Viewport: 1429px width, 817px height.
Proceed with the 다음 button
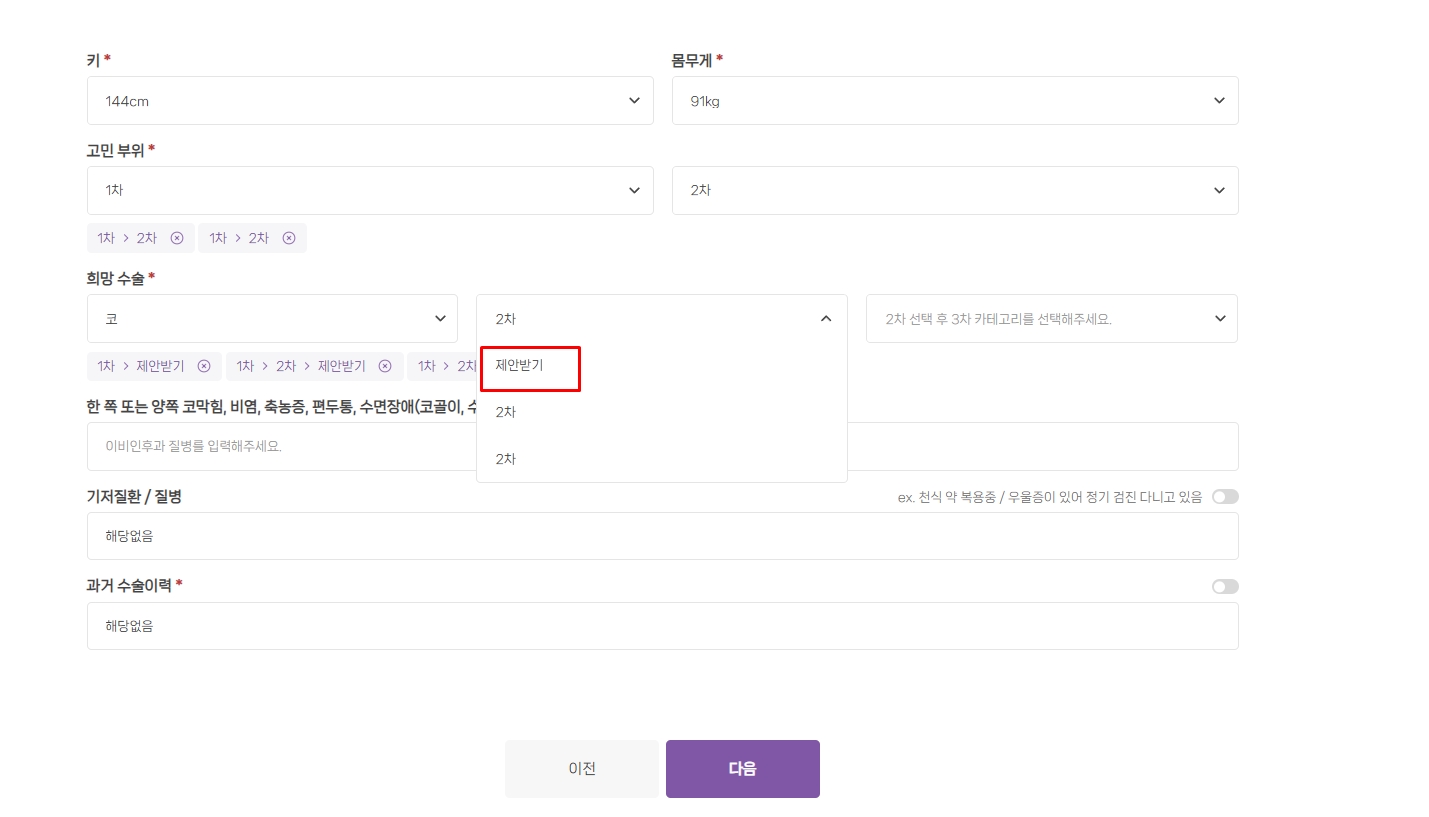(743, 769)
